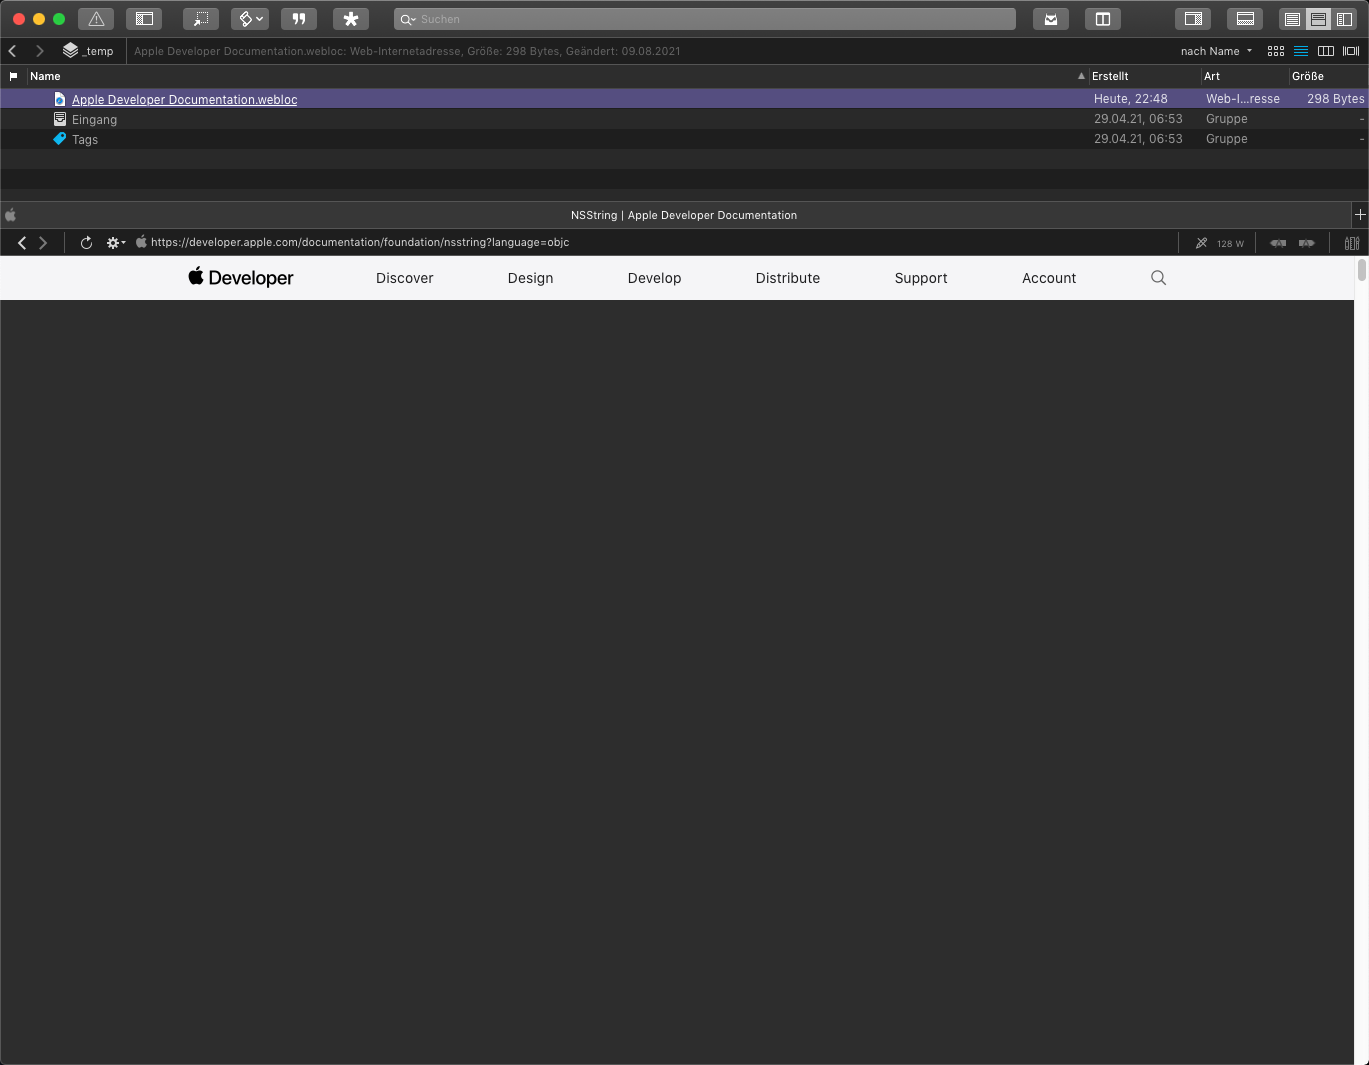This screenshot has height=1065, width=1369.
Task: Go forward in the web preview
Action: coord(43,243)
